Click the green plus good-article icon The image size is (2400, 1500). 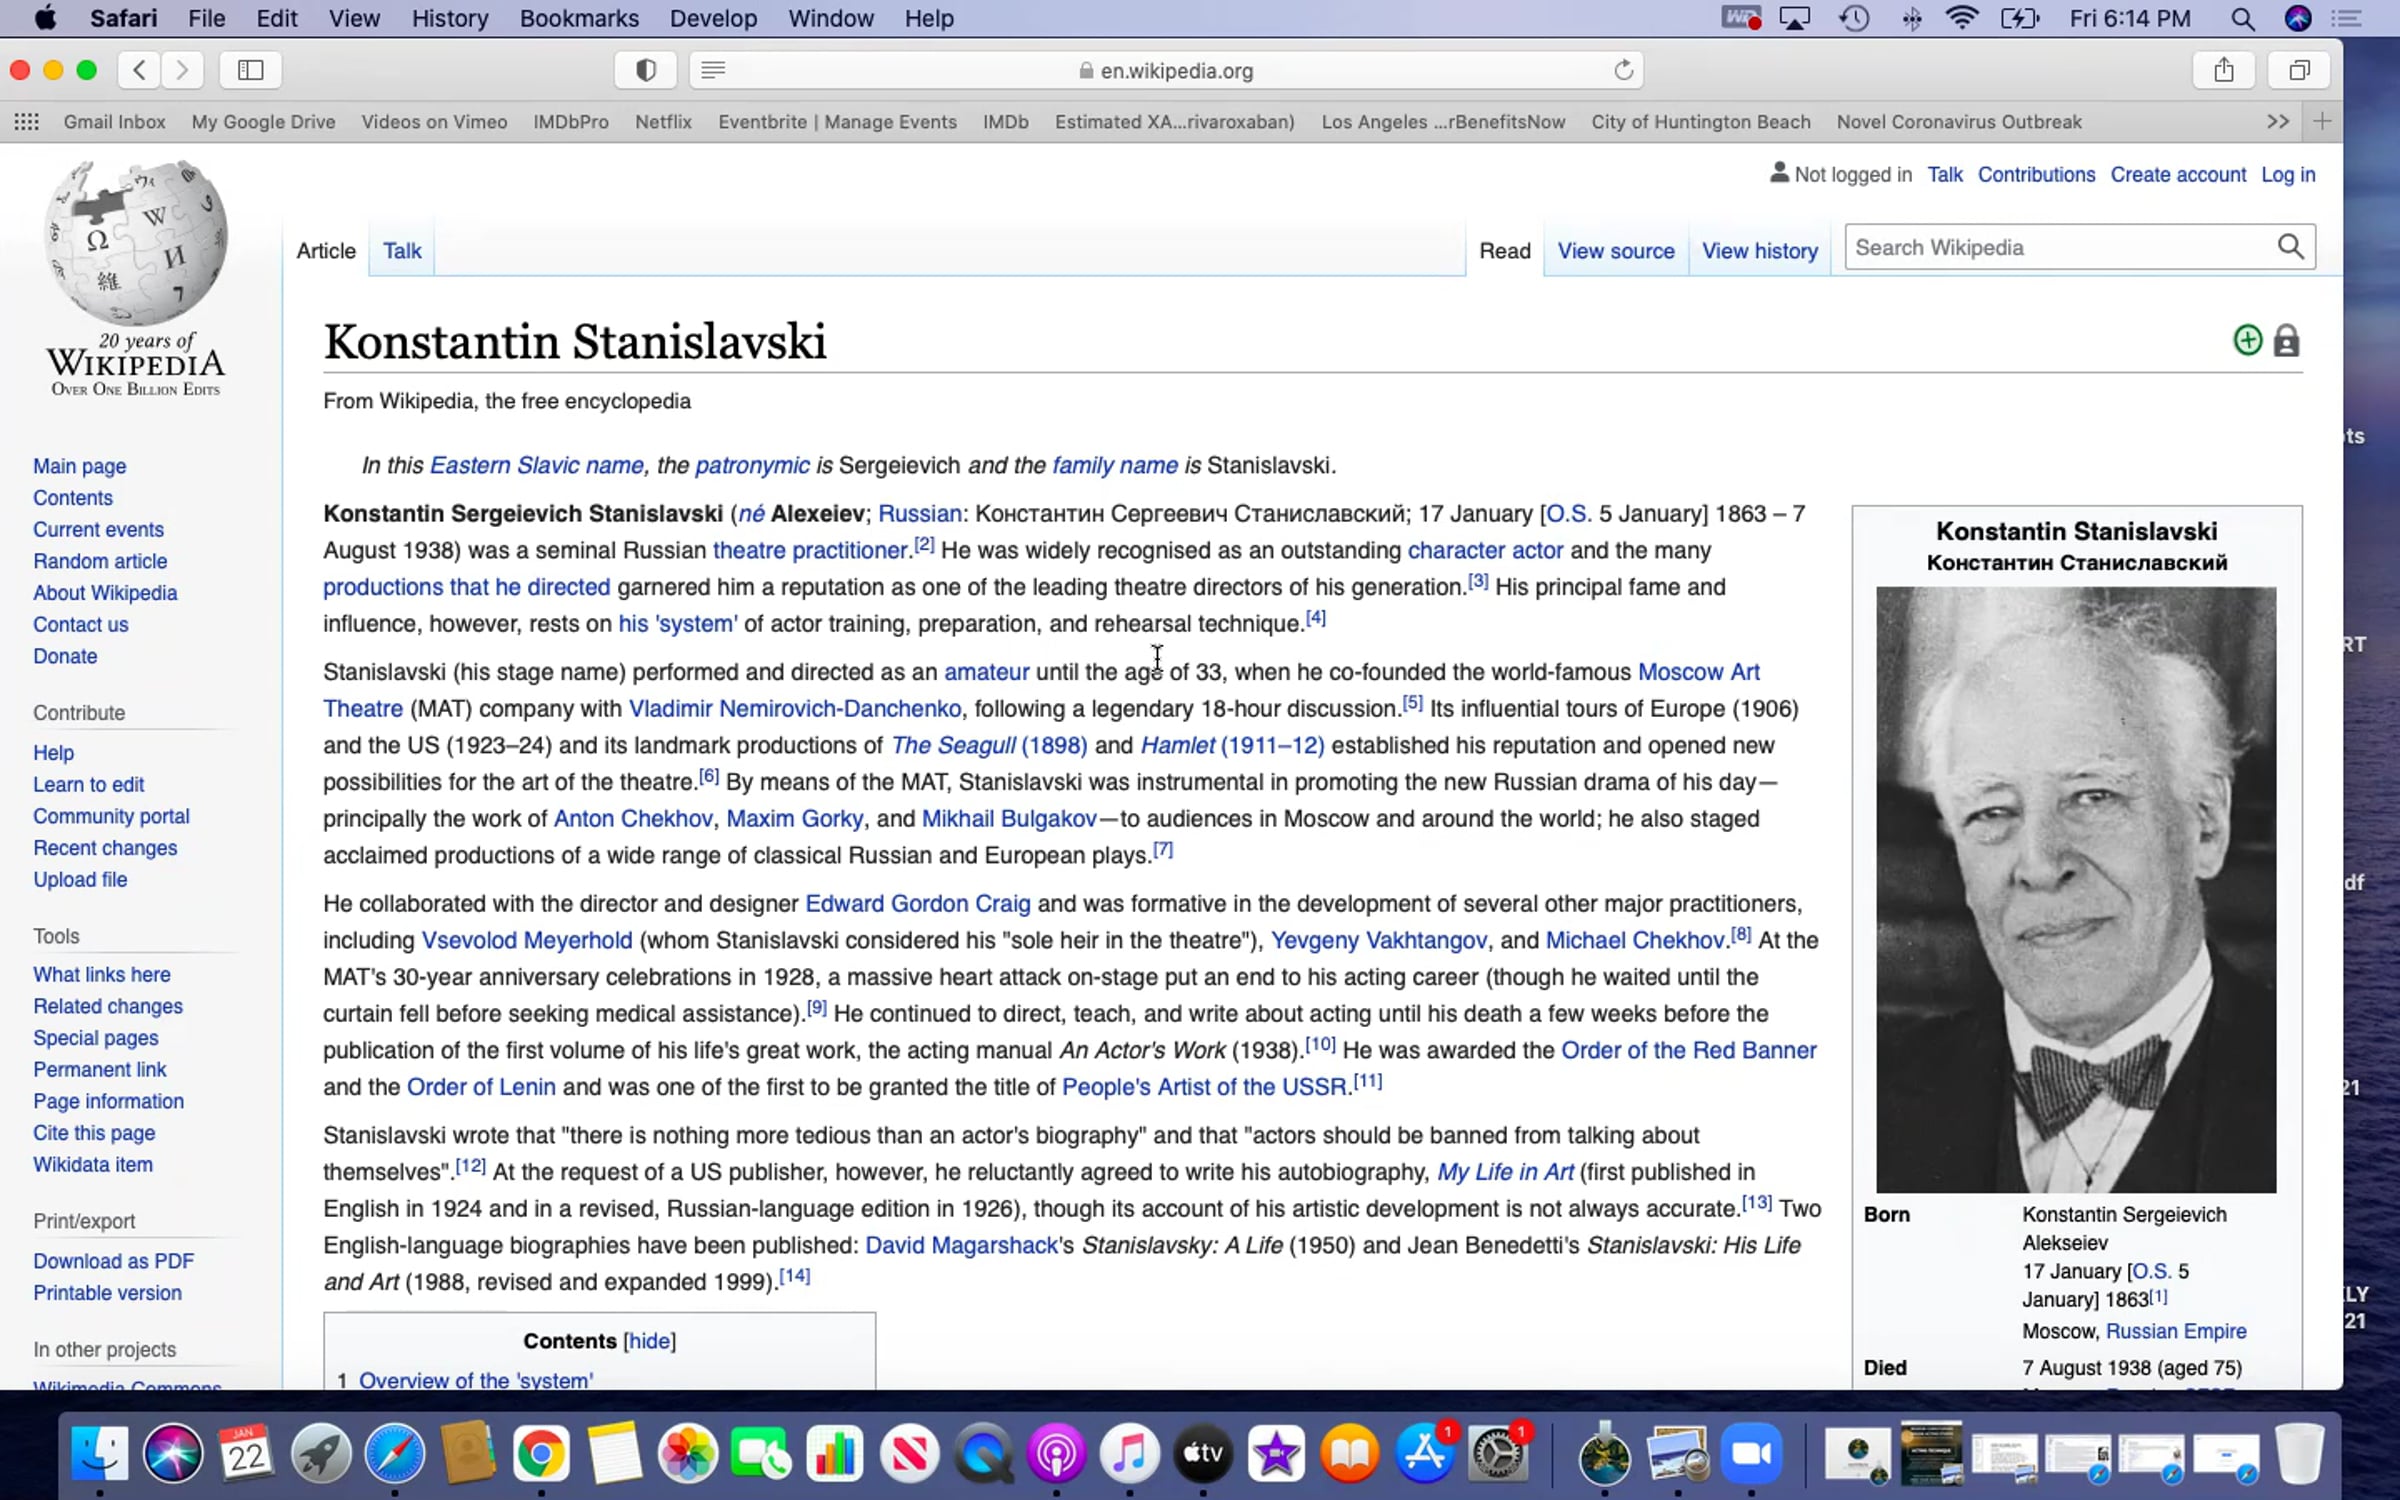coord(2247,341)
